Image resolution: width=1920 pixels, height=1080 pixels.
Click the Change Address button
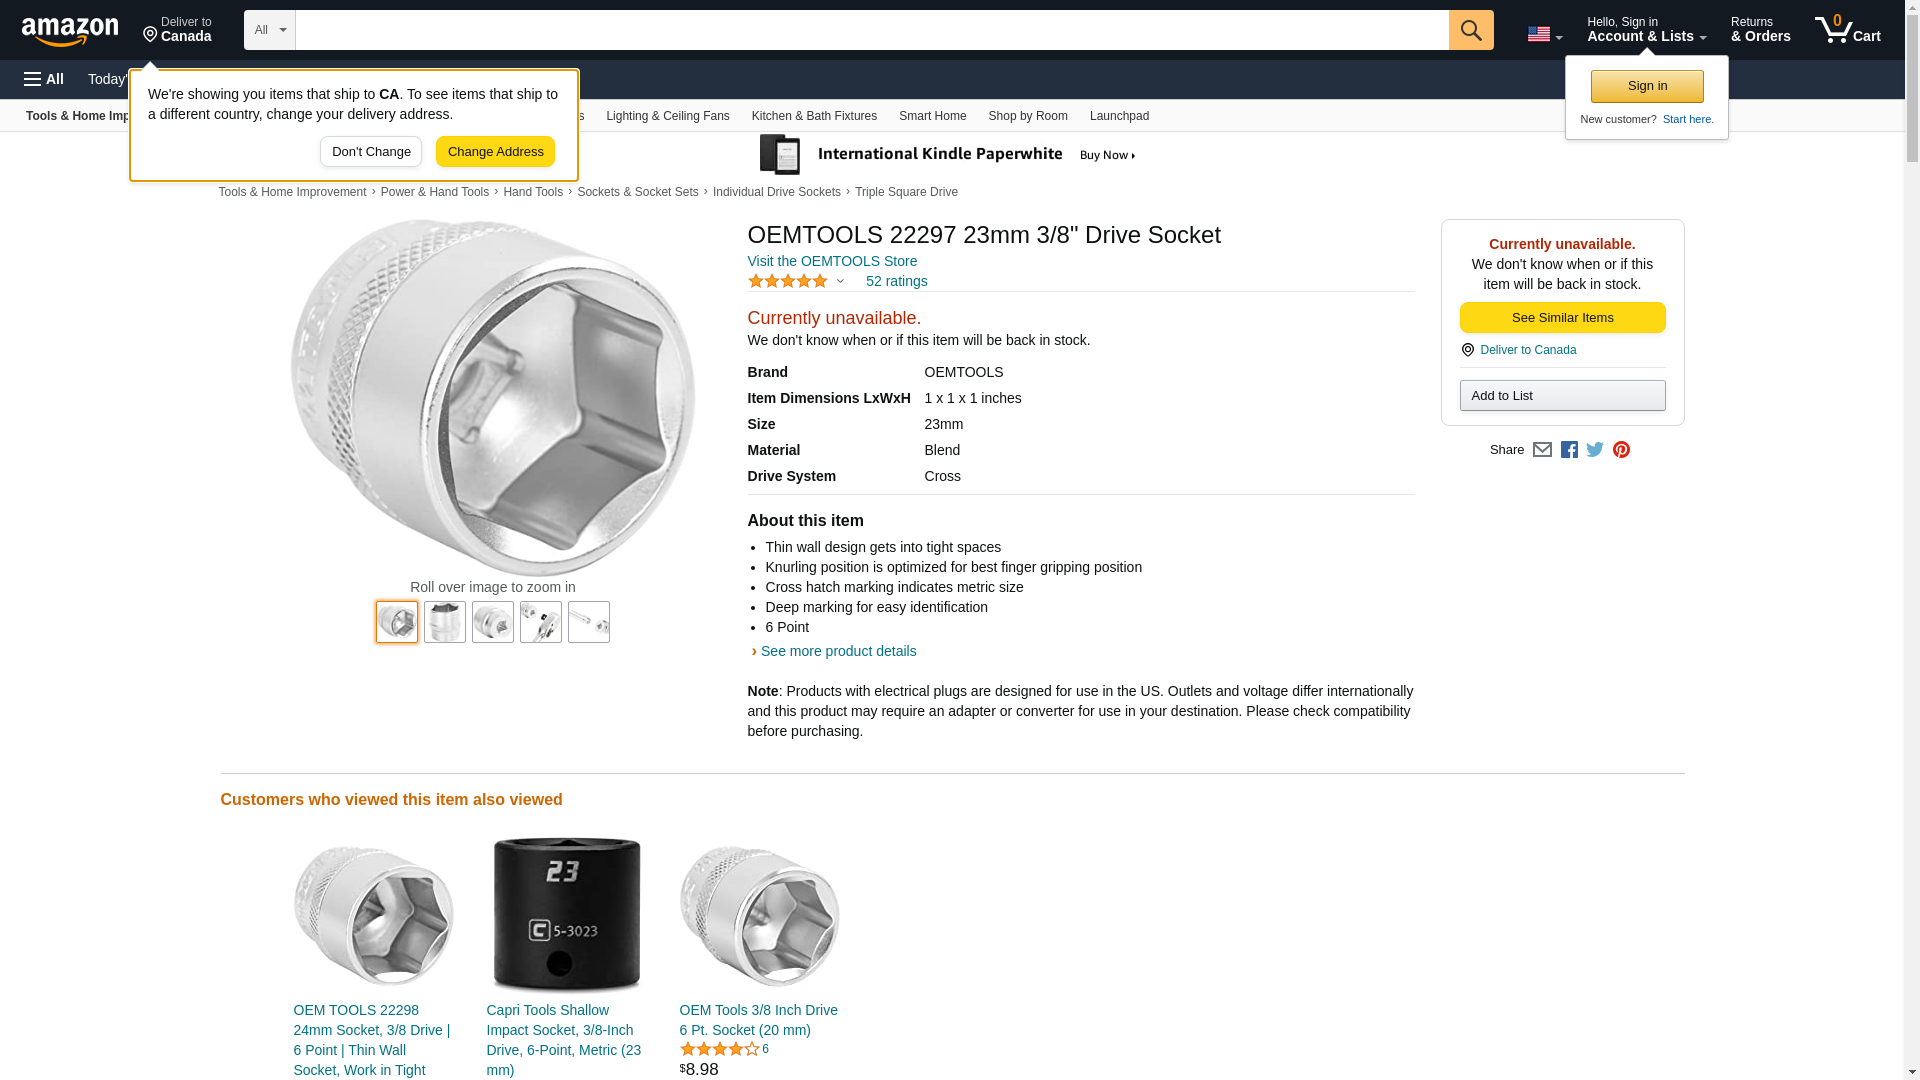[x=495, y=152]
